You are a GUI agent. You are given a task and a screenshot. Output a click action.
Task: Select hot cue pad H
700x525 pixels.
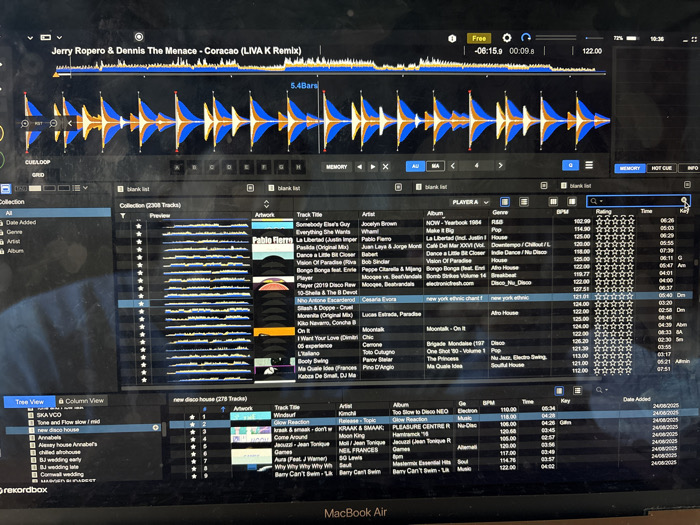(x=298, y=167)
